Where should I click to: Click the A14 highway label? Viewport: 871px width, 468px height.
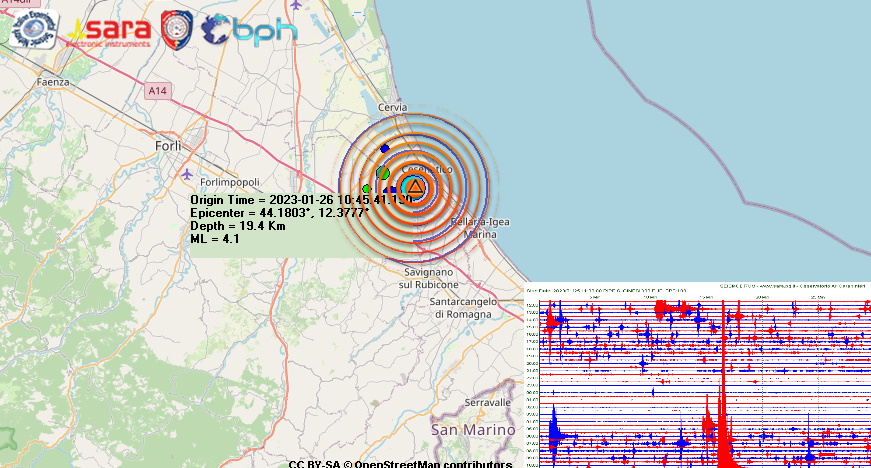(157, 91)
